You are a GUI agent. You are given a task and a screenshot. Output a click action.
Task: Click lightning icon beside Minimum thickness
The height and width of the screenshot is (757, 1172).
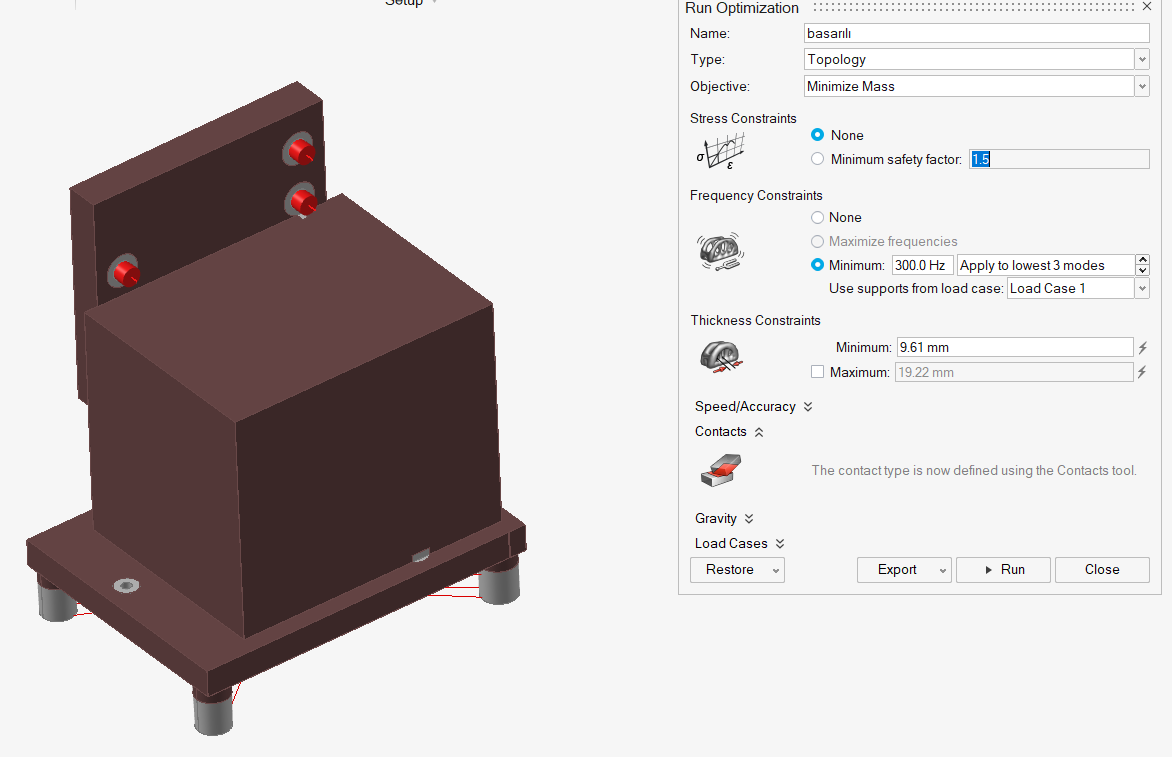[1142, 347]
